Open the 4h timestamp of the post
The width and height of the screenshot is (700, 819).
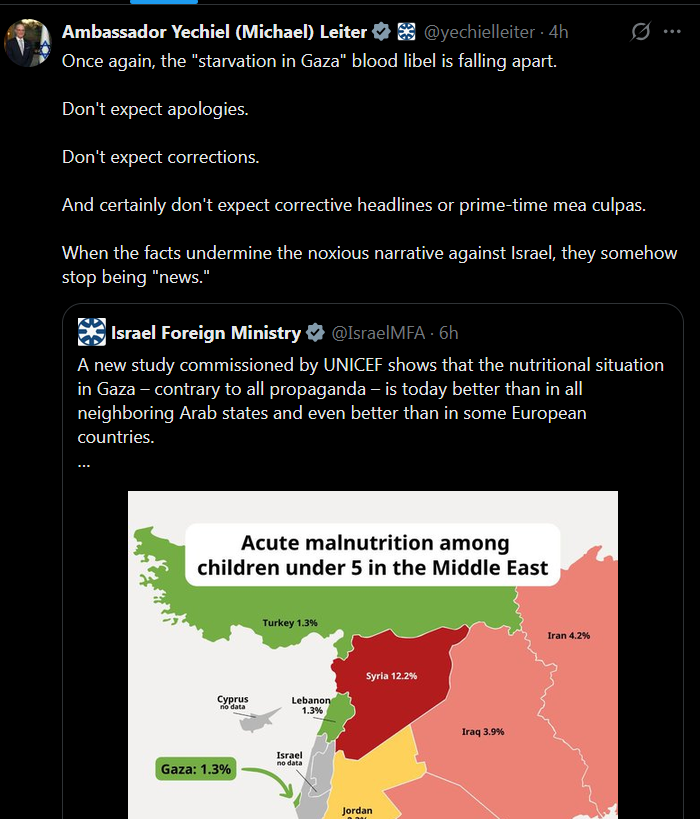(558, 32)
